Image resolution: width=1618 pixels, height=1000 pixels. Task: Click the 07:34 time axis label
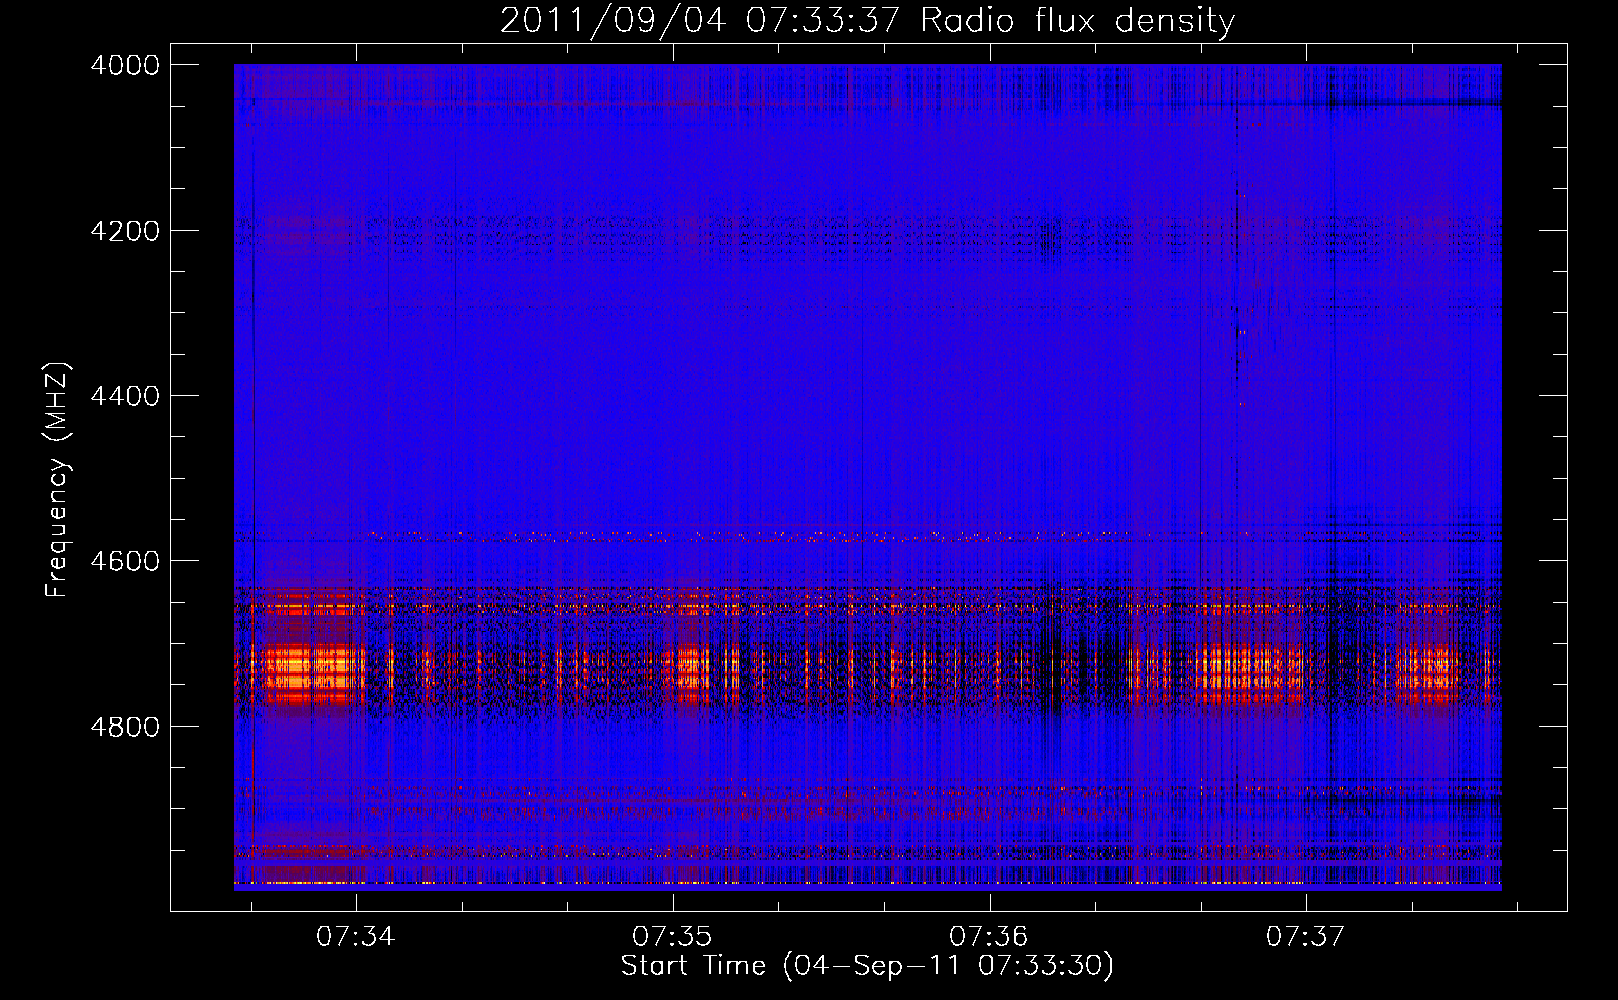(356, 937)
